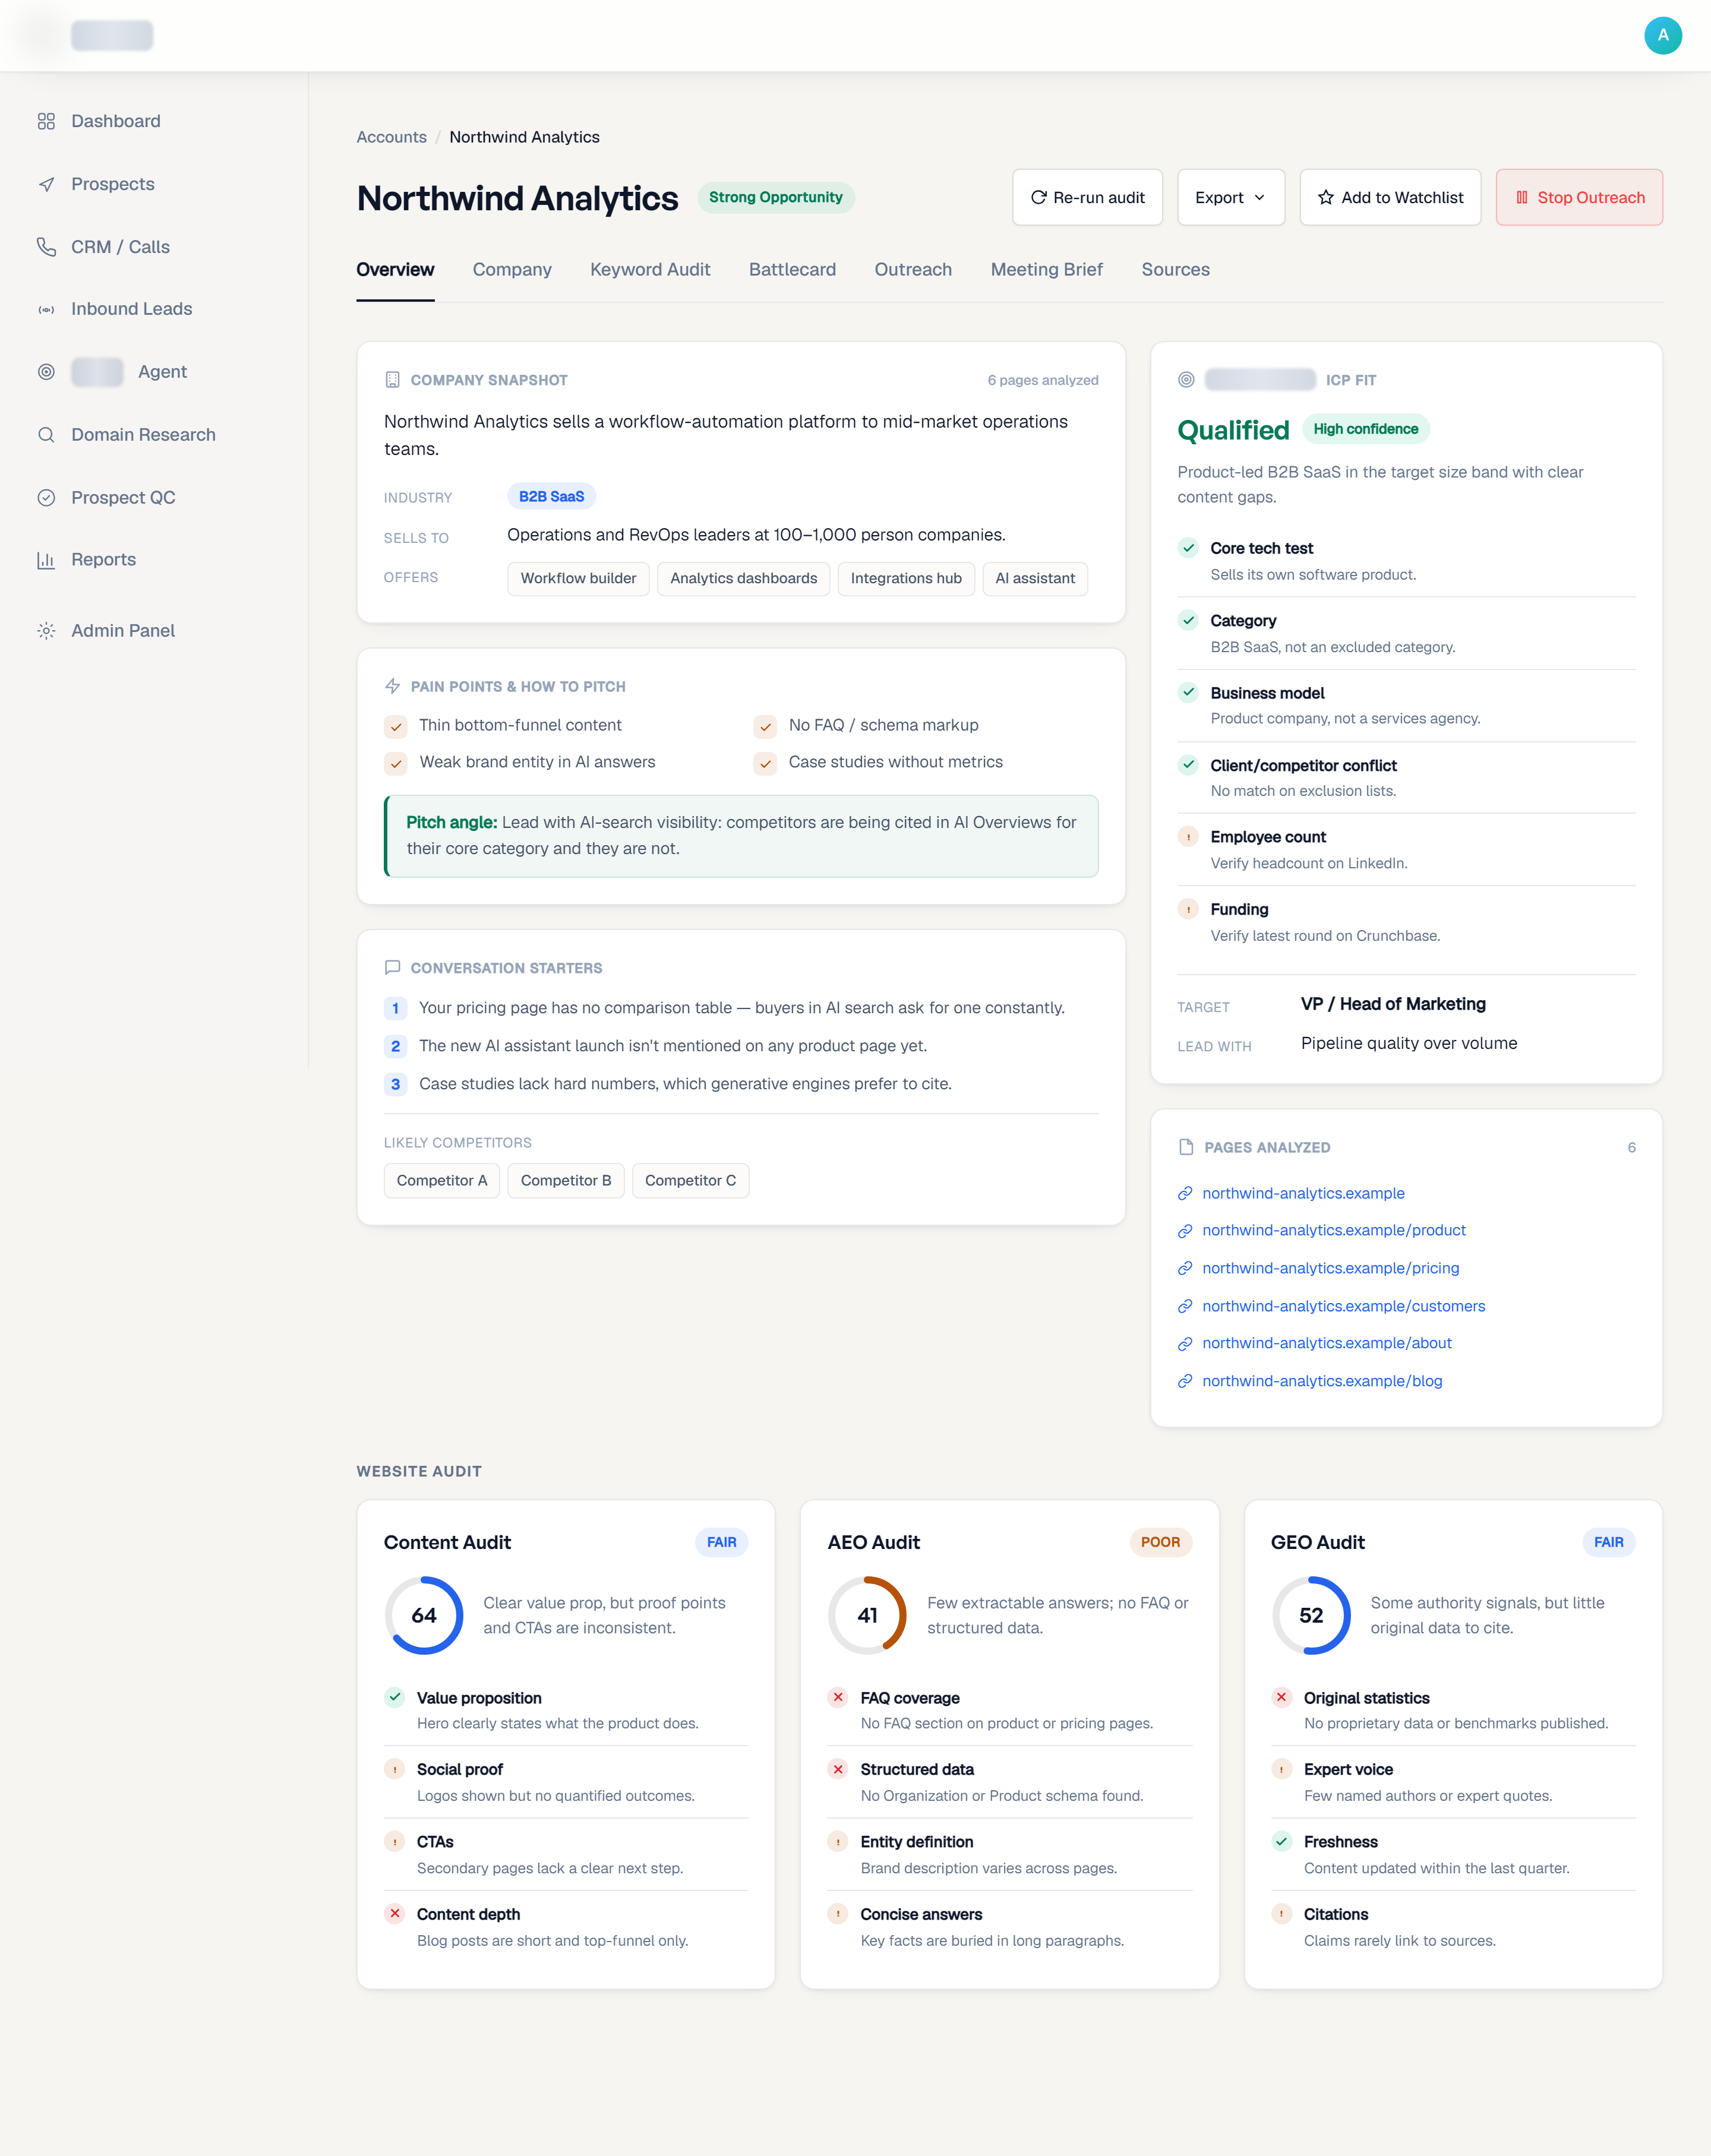Click link icon next to the /blog URL
1711x2156 pixels.
pyautogui.click(x=1185, y=1381)
